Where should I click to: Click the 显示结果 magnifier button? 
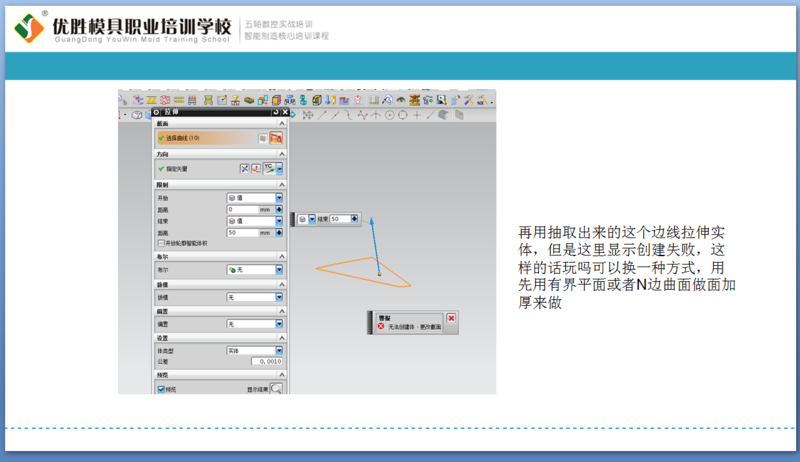pyautogui.click(x=276, y=389)
